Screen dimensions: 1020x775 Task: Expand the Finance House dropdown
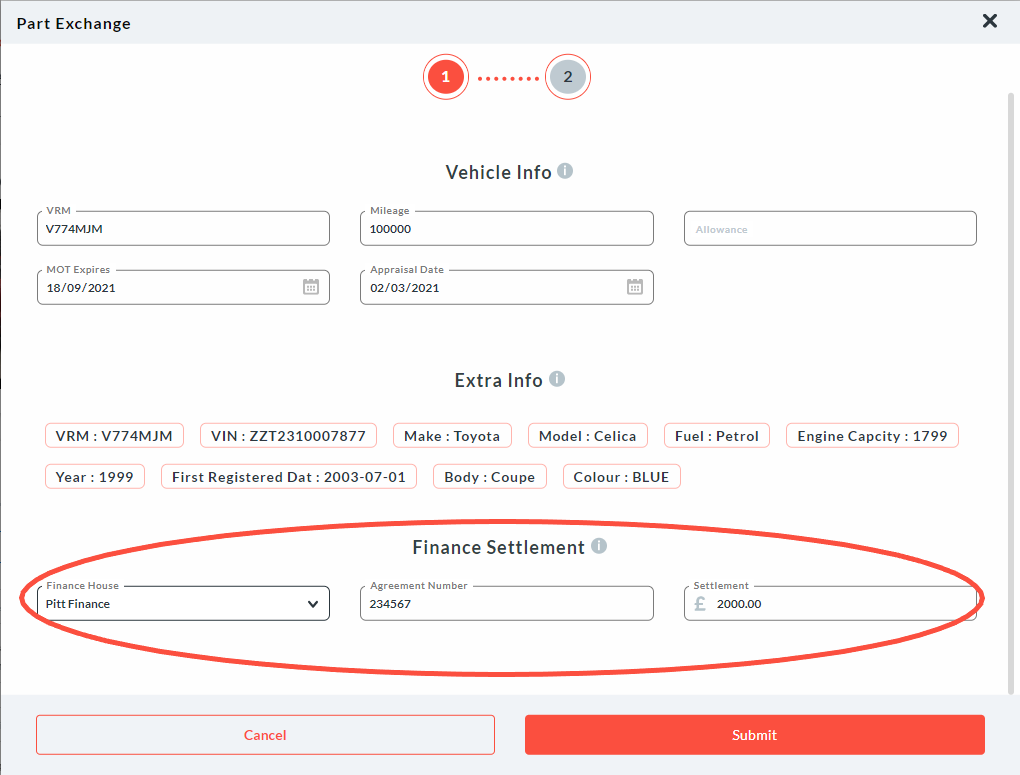[313, 604]
